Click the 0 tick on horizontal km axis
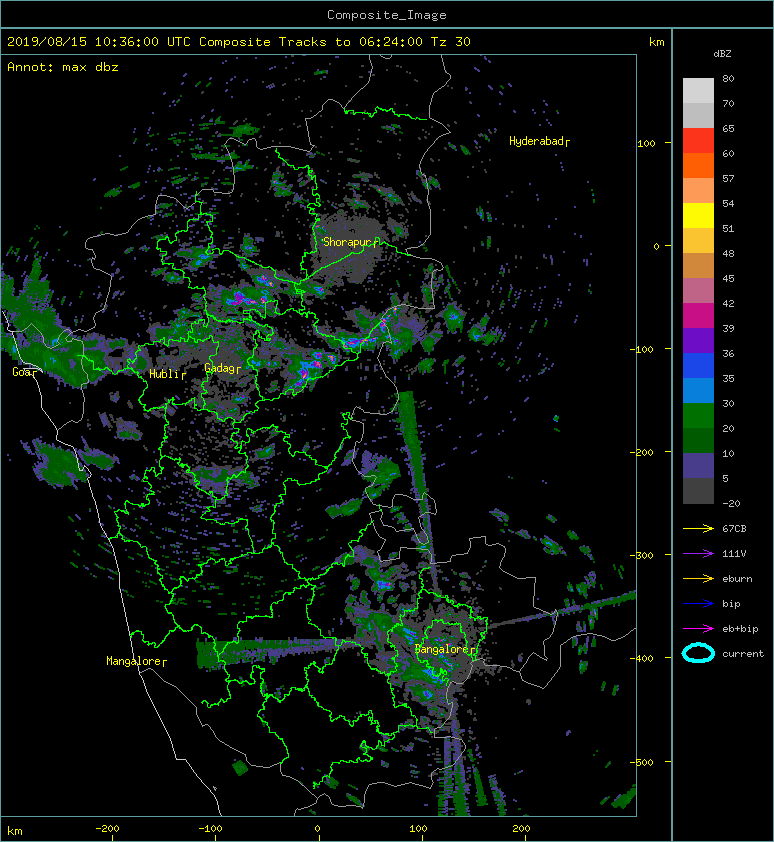This screenshot has width=774, height=842. click(317, 829)
